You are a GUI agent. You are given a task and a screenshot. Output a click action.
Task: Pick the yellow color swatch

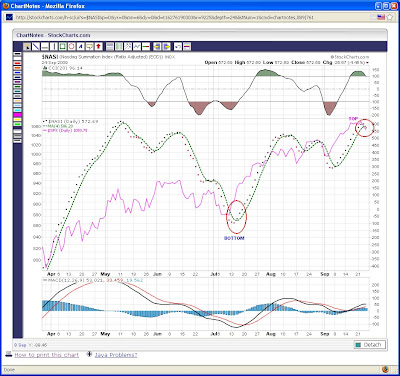(x=18, y=119)
